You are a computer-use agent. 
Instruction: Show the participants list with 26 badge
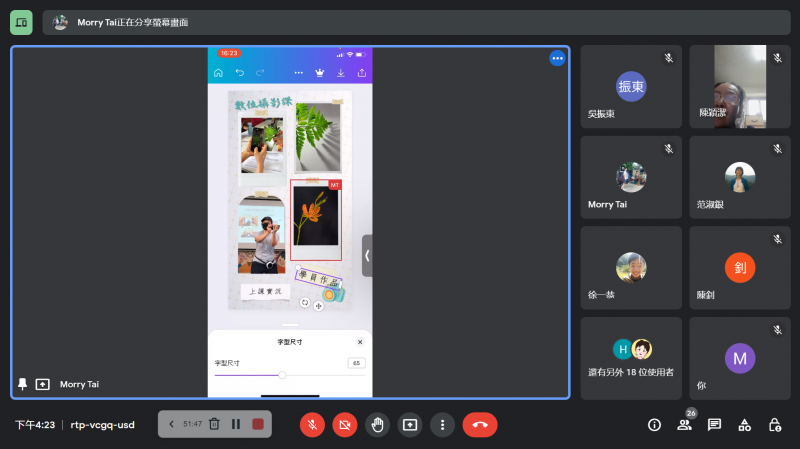[684, 425]
